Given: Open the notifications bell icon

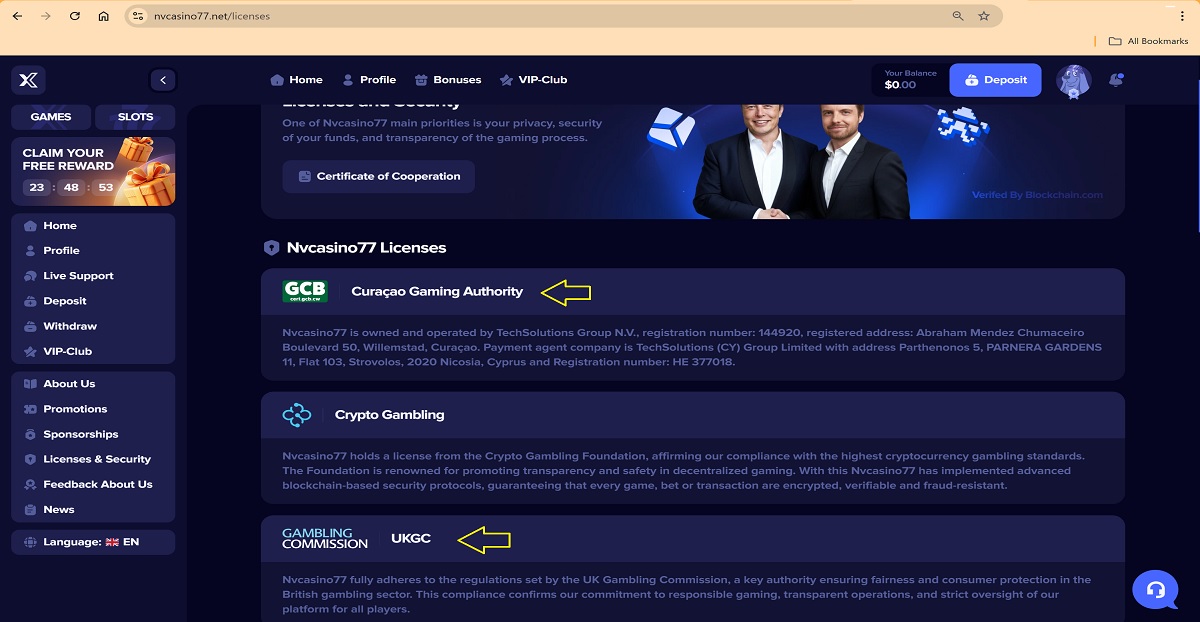Looking at the screenshot, I should 1117,80.
